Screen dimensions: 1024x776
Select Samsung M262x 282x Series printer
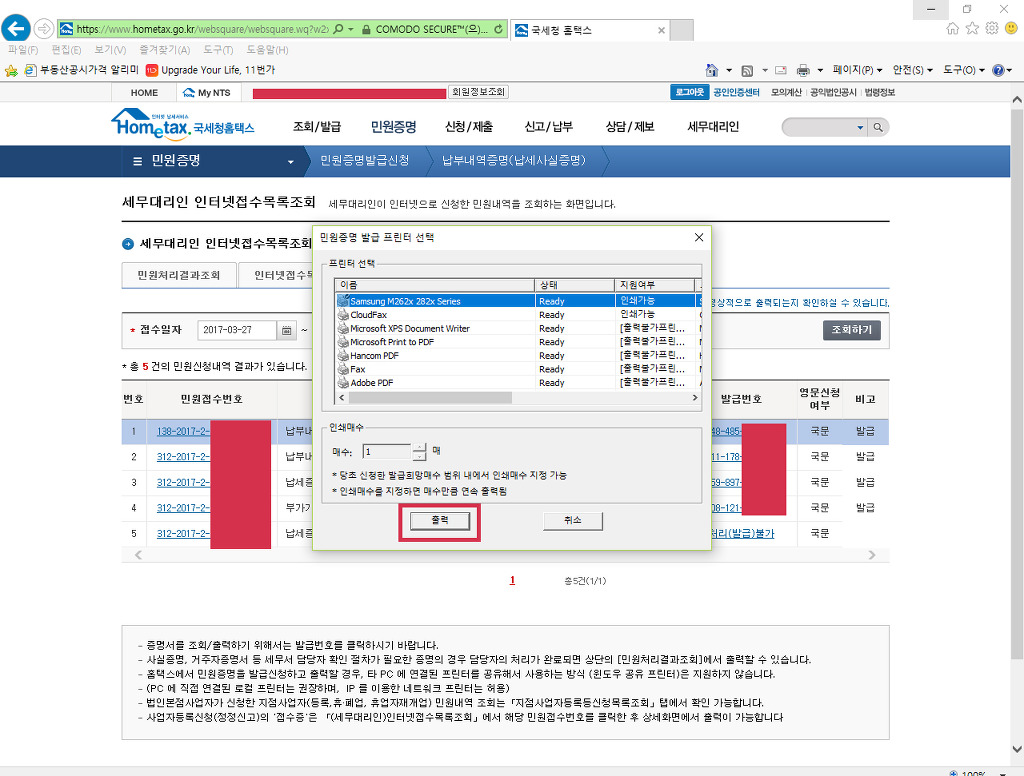(516, 301)
